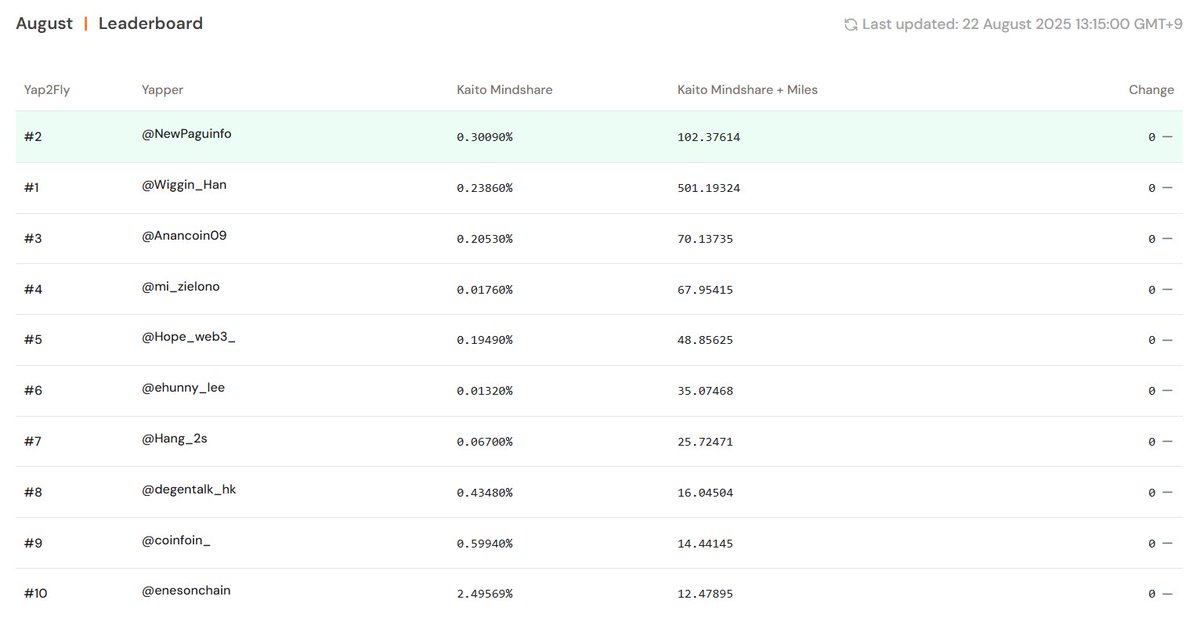
Task: Click the Leaderboard heading text
Action: 151,23
